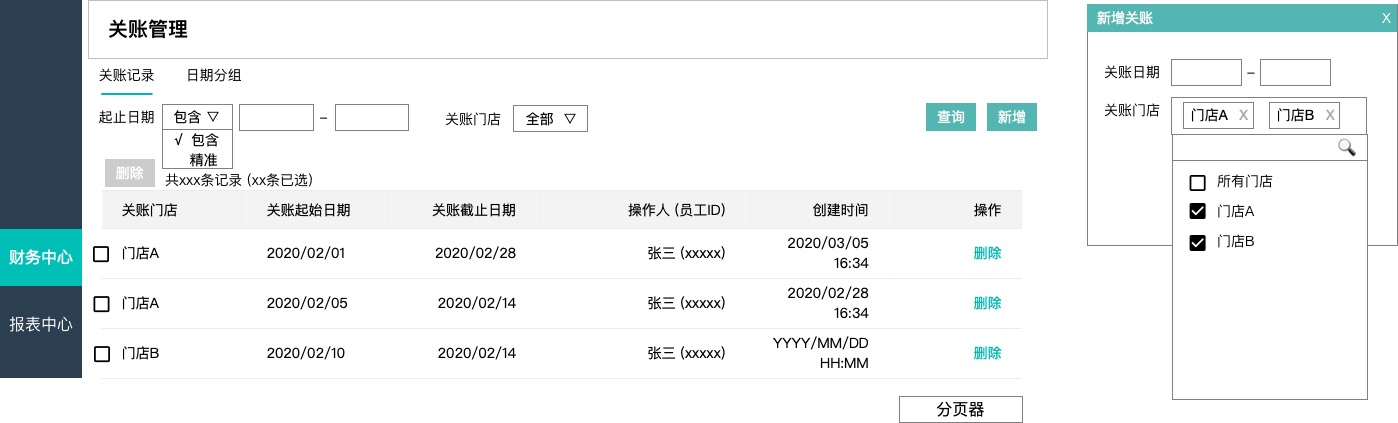Choose 精准 in the dropdown options
The image size is (1398, 423).
204,159
